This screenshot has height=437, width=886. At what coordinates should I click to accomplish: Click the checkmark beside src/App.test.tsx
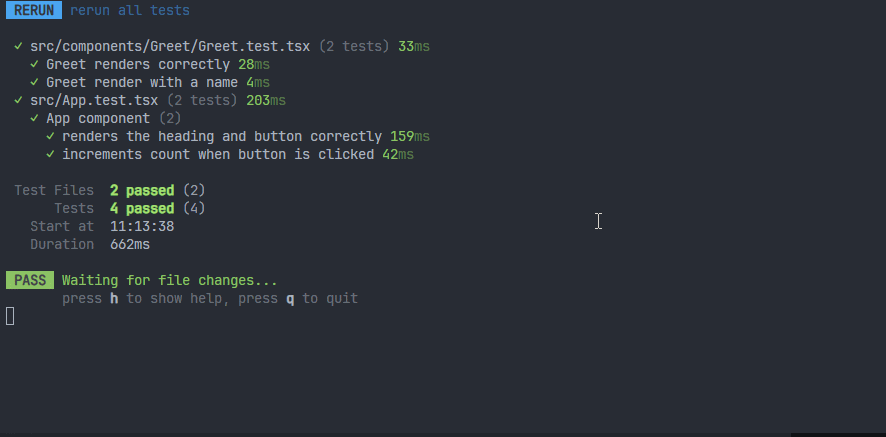pos(18,101)
